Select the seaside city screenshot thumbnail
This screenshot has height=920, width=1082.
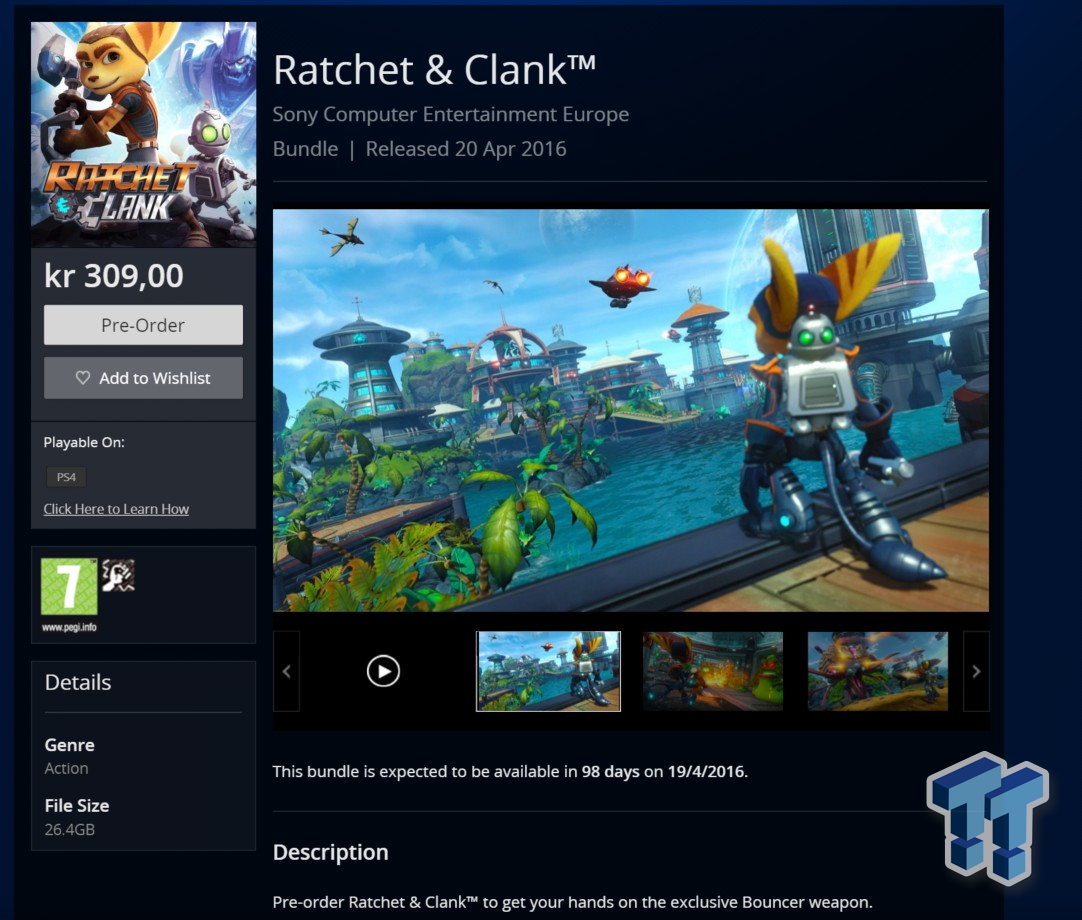coord(549,671)
